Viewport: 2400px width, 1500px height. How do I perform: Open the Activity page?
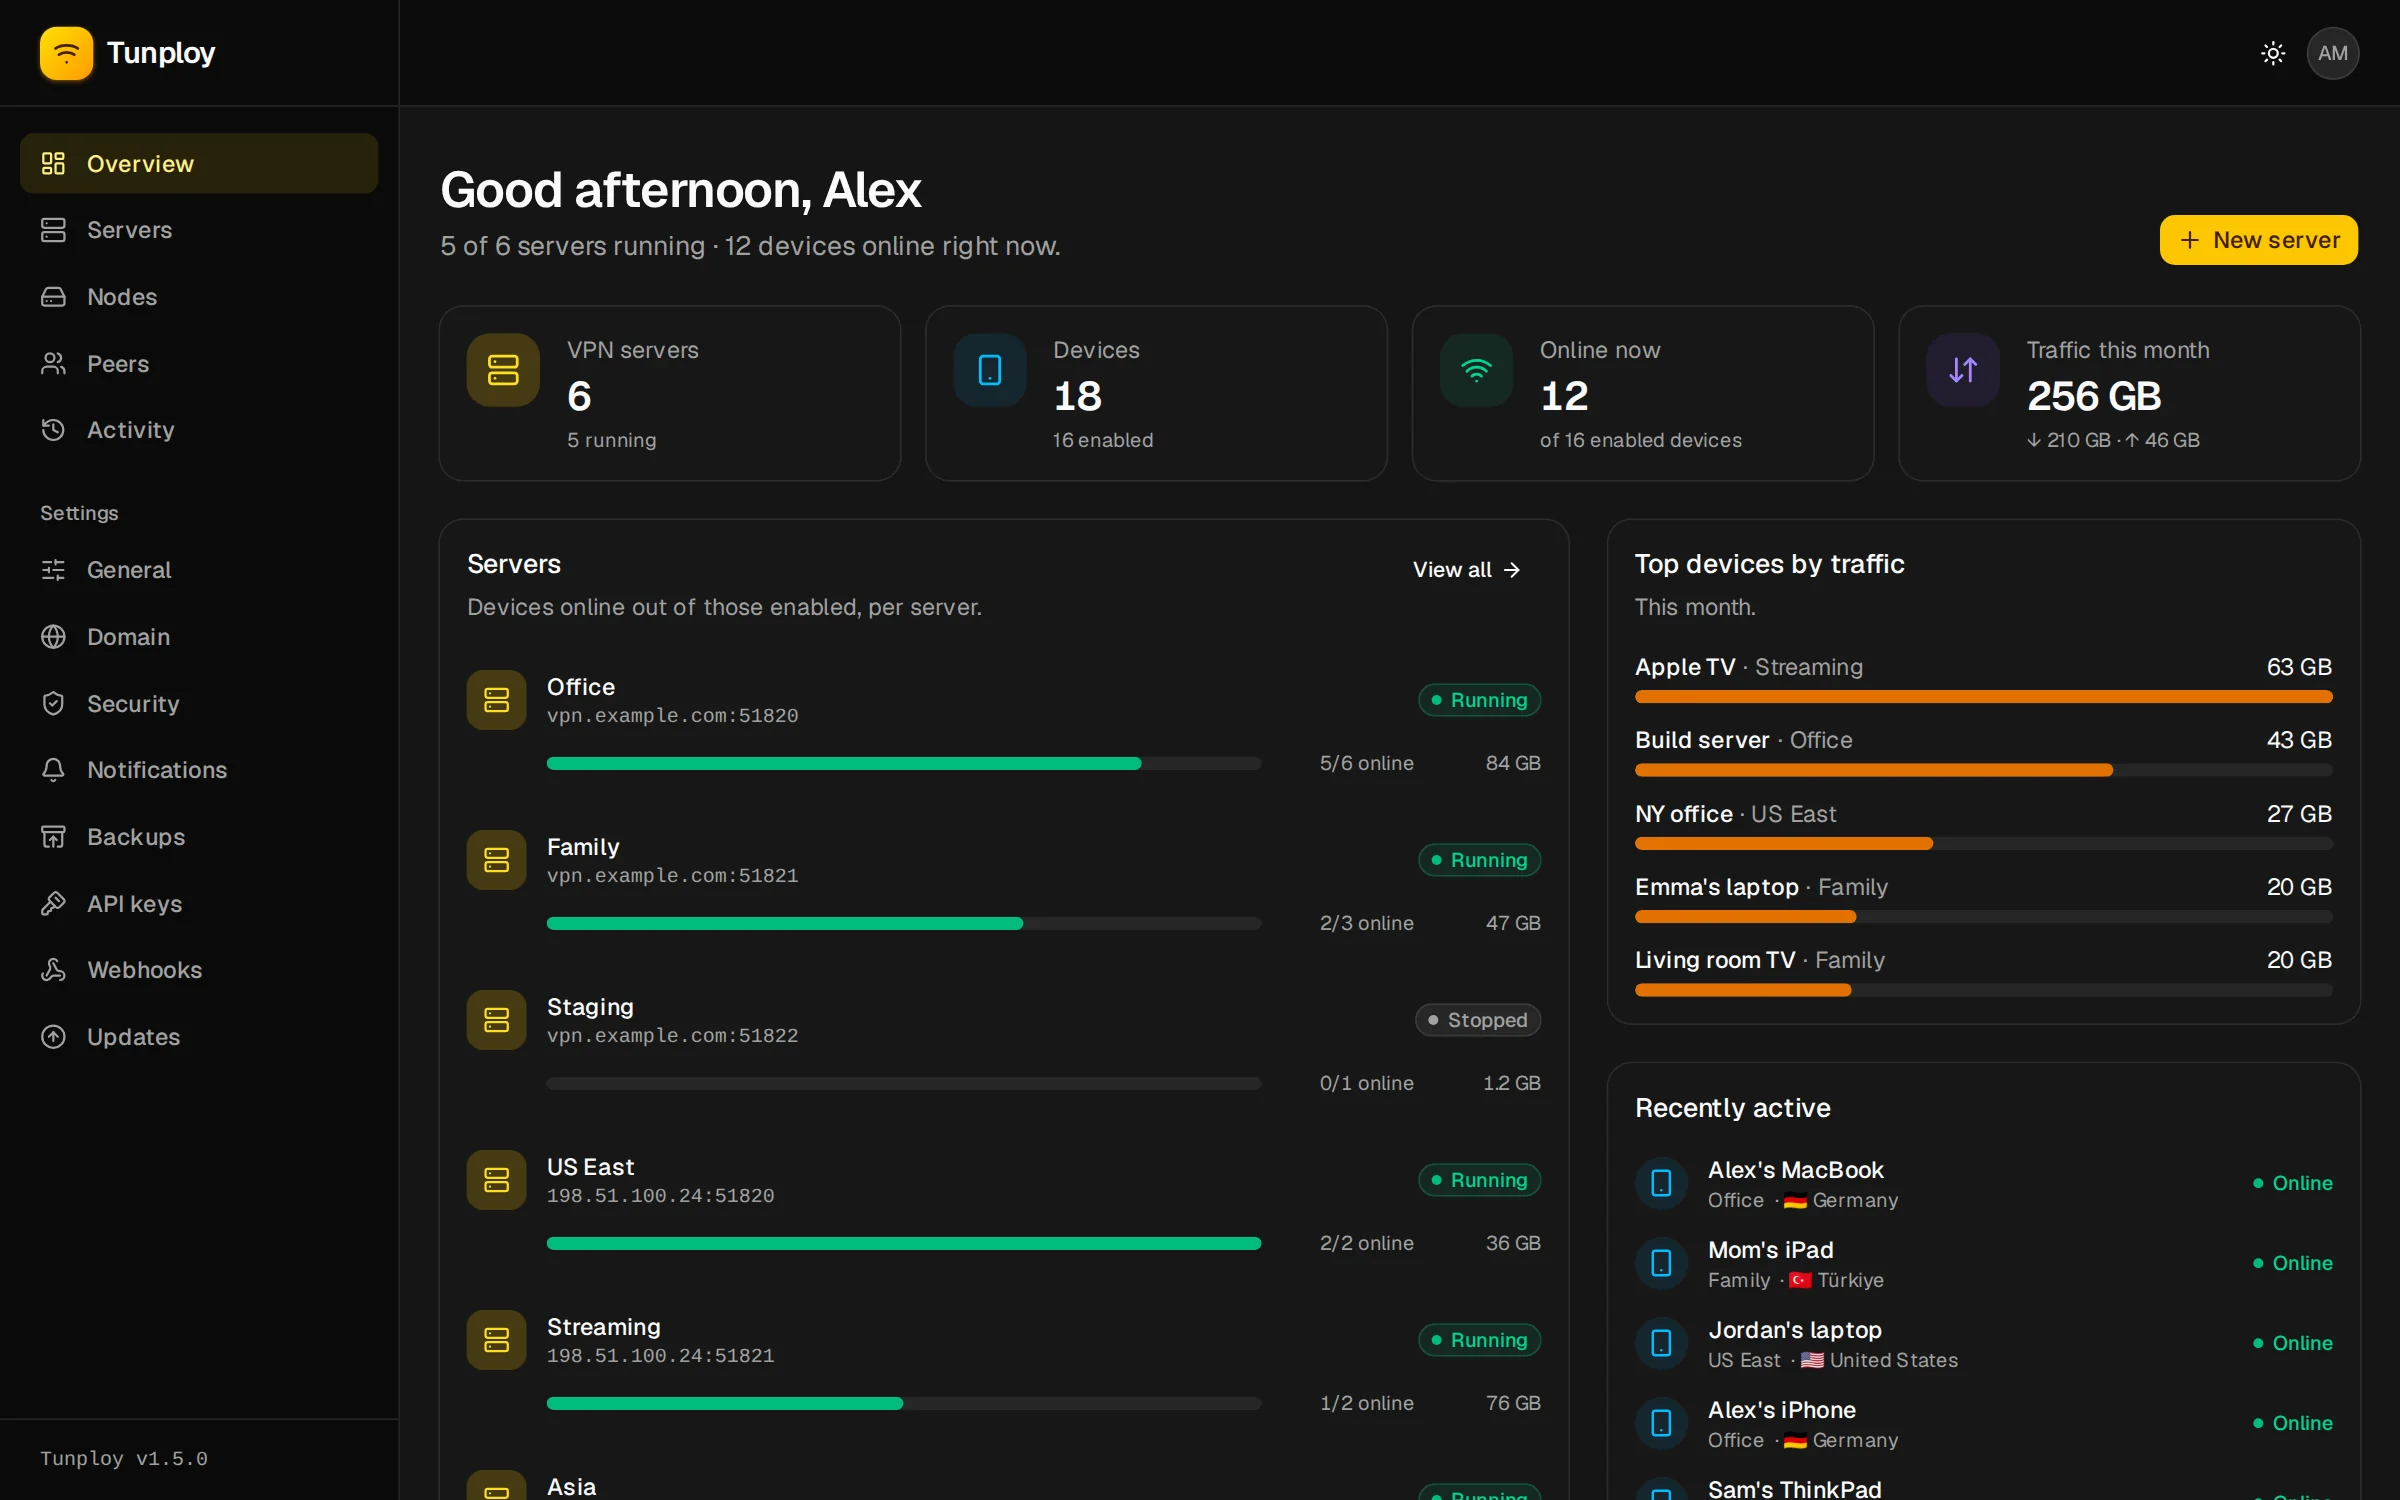click(x=199, y=430)
